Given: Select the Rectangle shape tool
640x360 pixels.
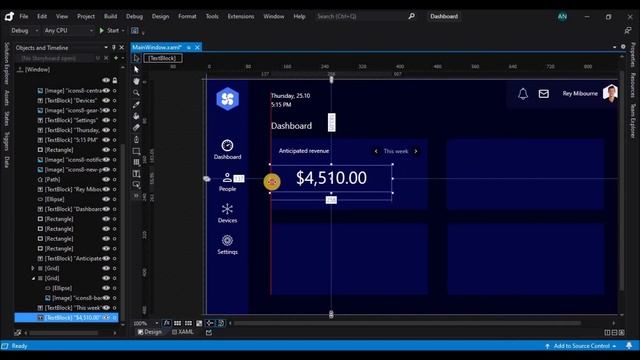Looking at the screenshot, I should point(136,151).
